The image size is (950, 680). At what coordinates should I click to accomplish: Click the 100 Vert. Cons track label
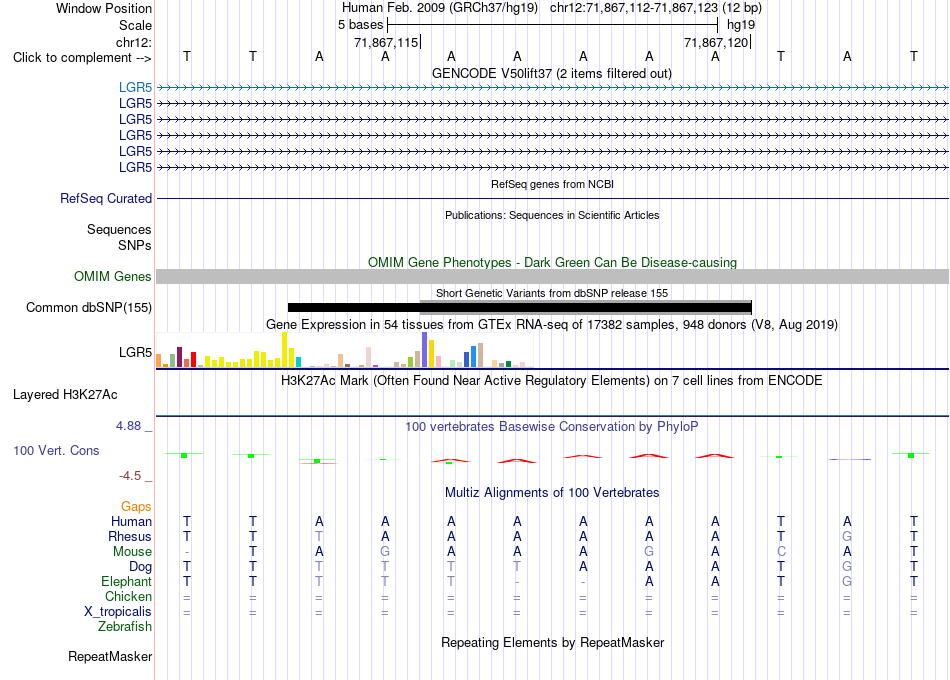point(56,450)
